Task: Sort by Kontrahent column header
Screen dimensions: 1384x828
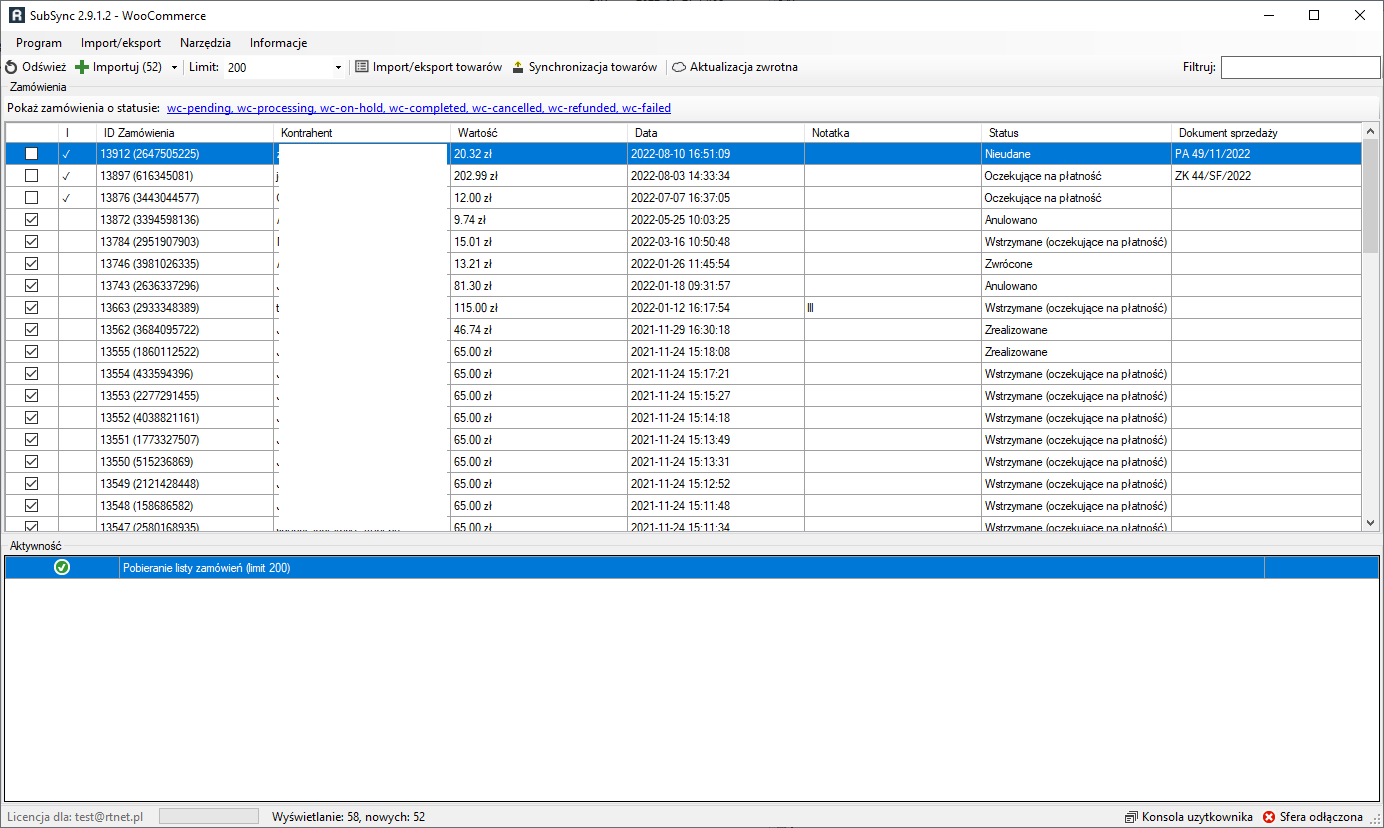Action: 362,133
